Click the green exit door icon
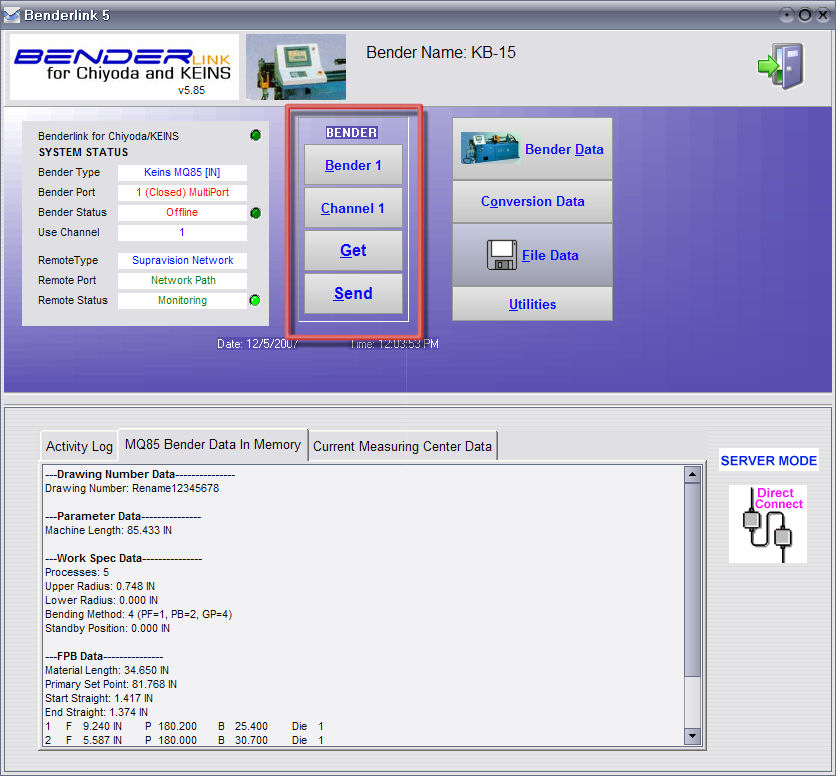836x776 pixels. point(778,65)
